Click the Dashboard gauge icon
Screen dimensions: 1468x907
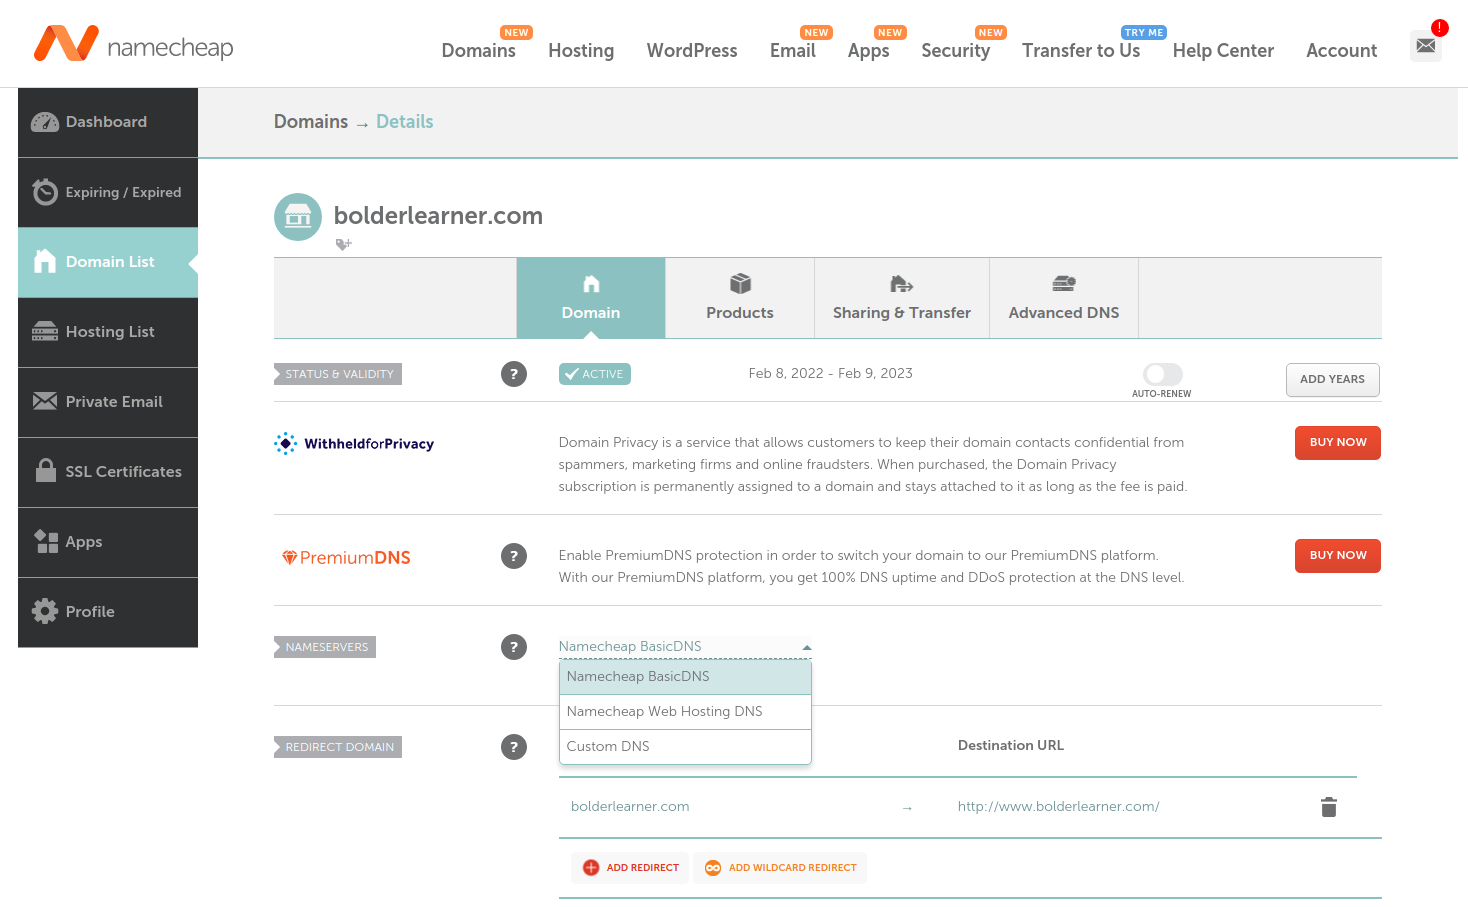(45, 122)
